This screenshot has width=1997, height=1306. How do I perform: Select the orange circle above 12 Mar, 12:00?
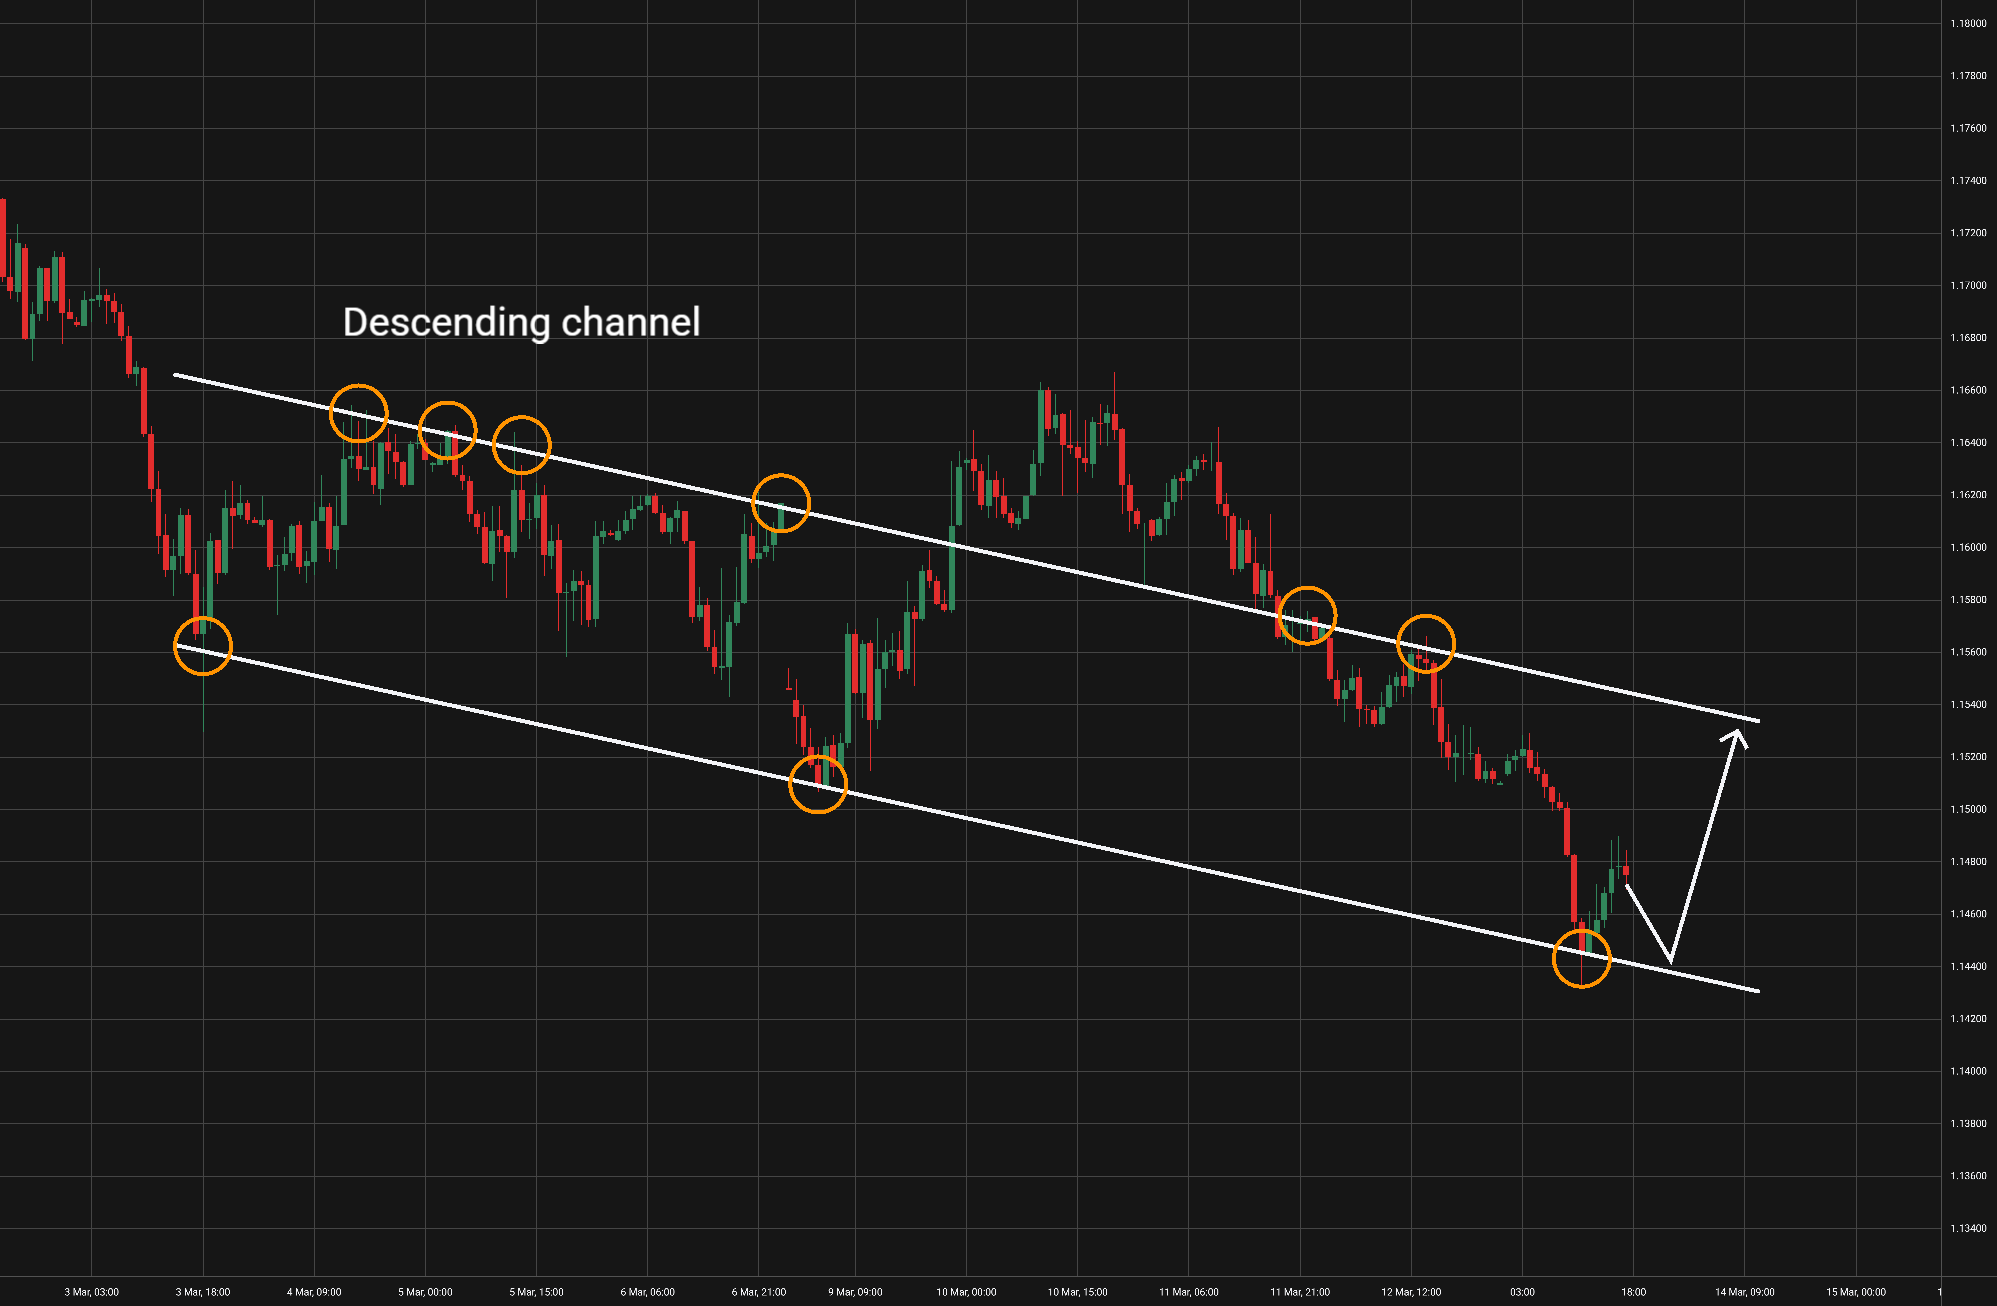tap(1425, 643)
